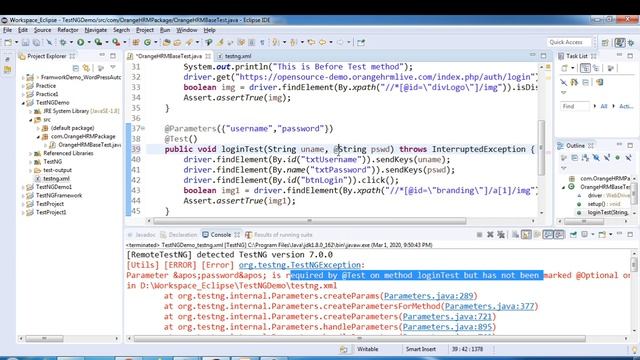The image size is (640, 360).
Task: Click the Open Type icon in toolbar
Action: coord(166,42)
